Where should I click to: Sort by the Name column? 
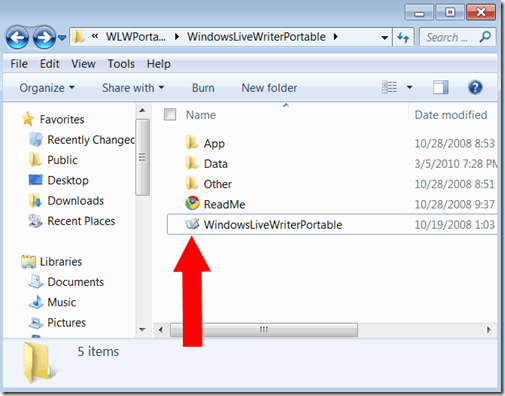tap(201, 115)
